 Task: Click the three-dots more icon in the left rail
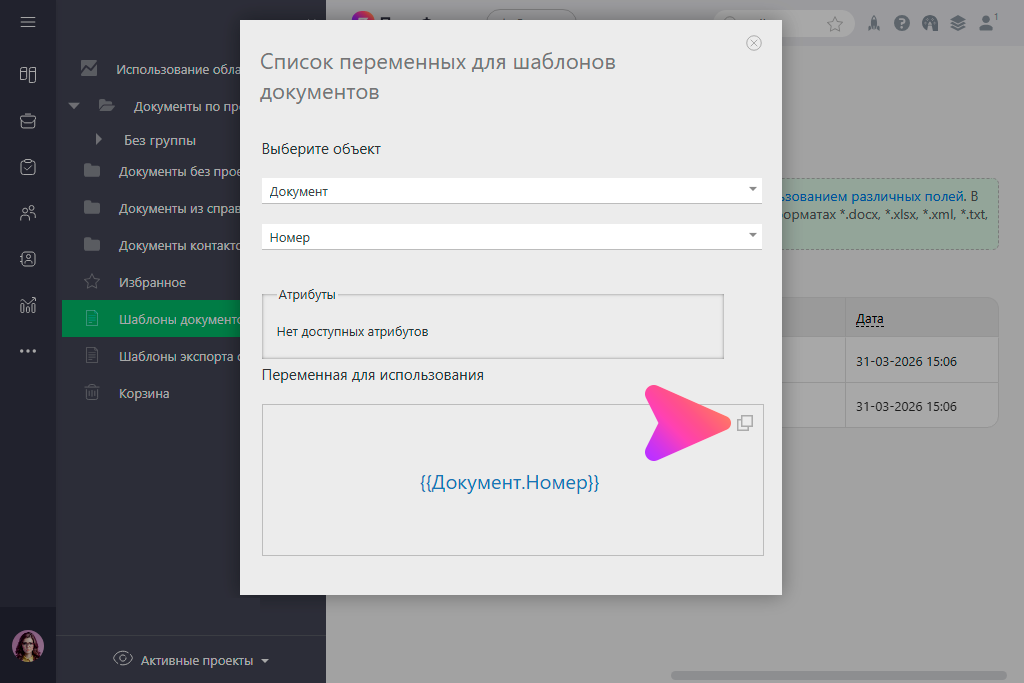tap(28, 351)
